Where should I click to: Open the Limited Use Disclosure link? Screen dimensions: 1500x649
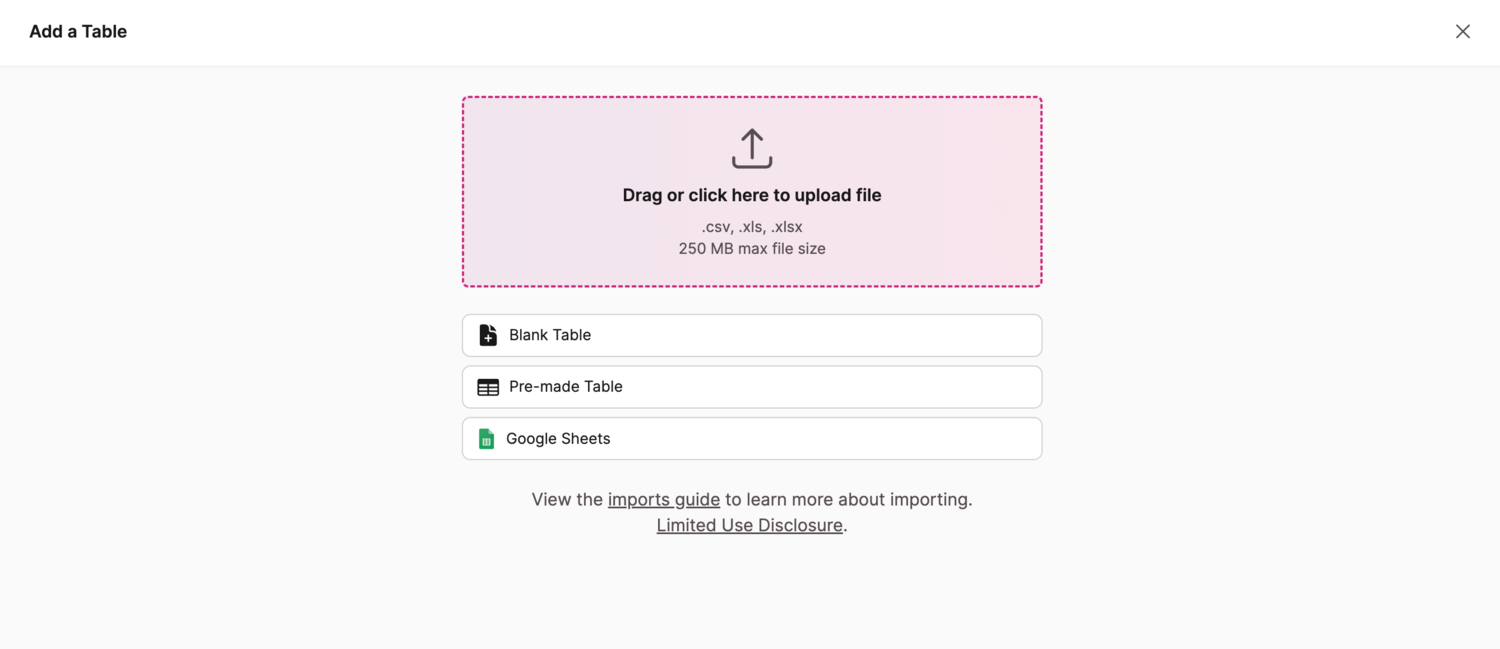tap(749, 525)
